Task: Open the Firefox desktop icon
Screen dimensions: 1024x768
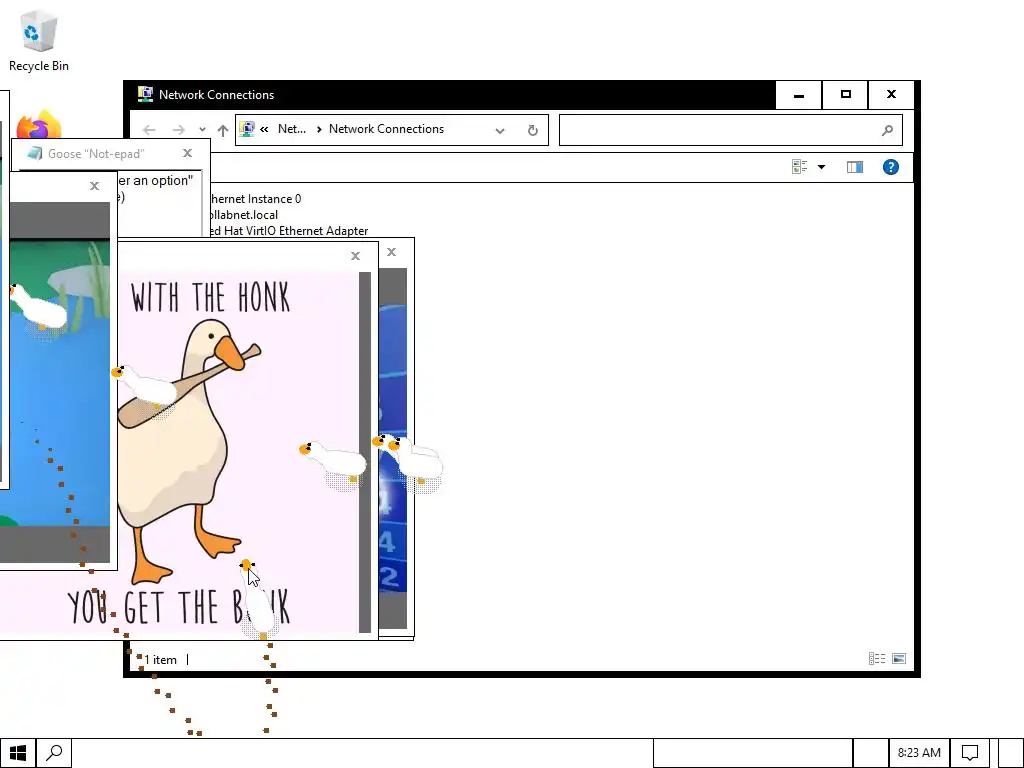Action: click(39, 124)
